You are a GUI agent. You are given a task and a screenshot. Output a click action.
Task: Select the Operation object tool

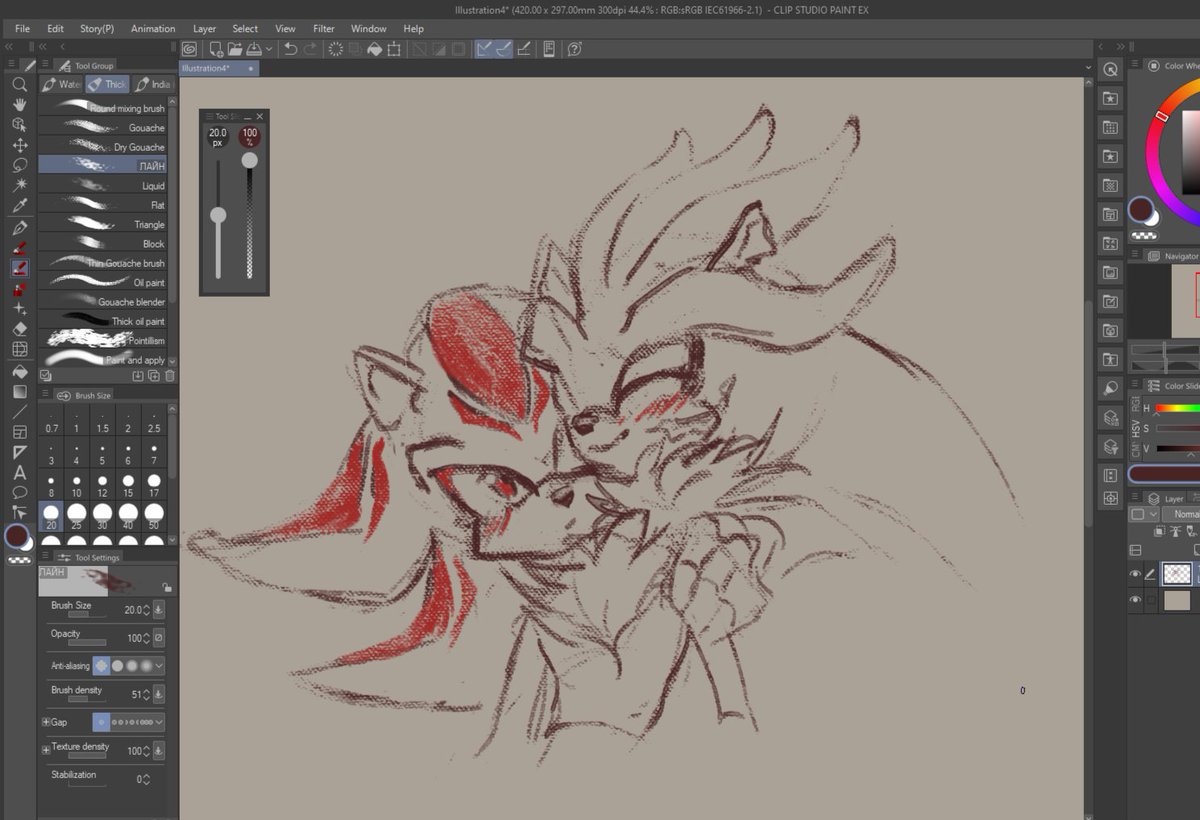coord(19,124)
